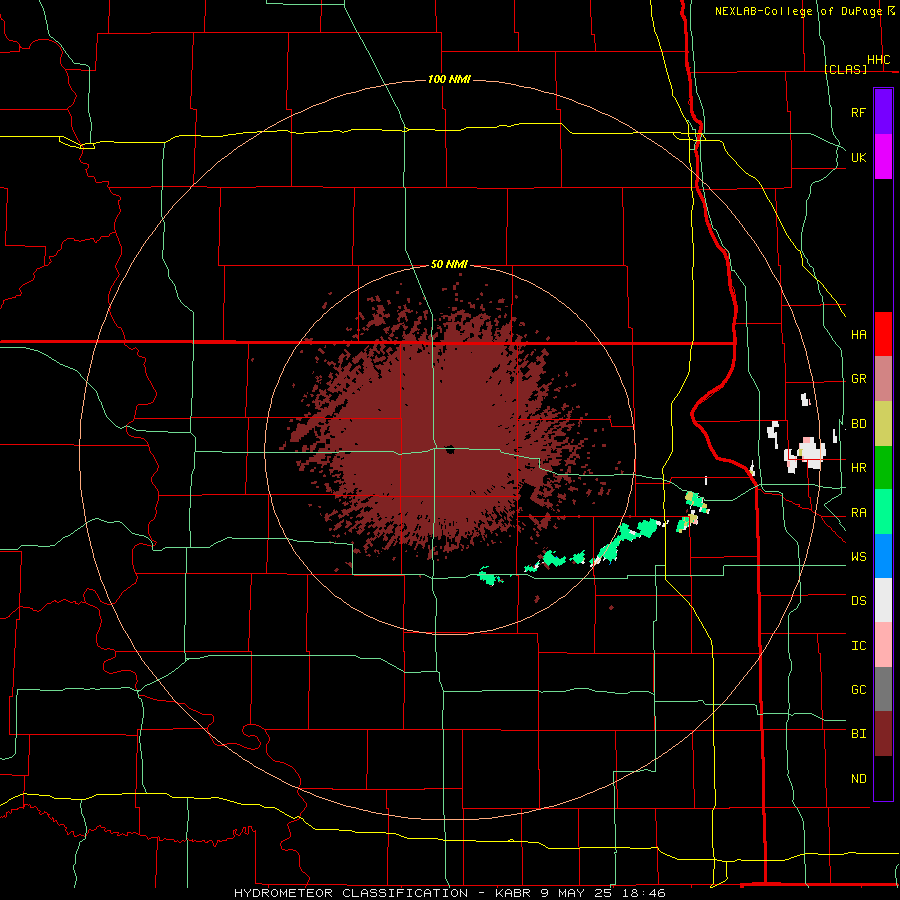Click the 'GR' legend label text
Image resolution: width=900 pixels, height=900 pixels.
[859, 379]
